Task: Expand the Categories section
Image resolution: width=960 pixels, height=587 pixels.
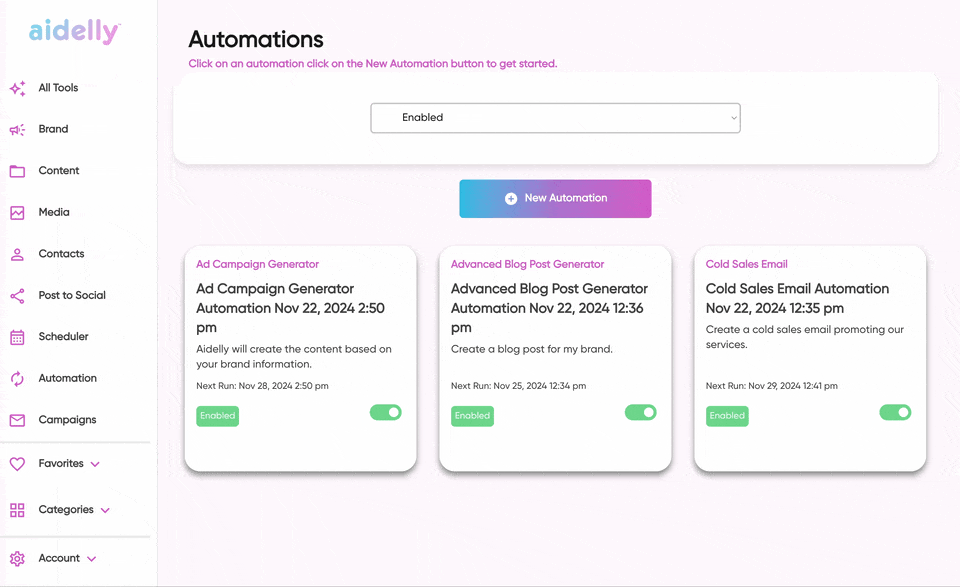Action: (105, 510)
